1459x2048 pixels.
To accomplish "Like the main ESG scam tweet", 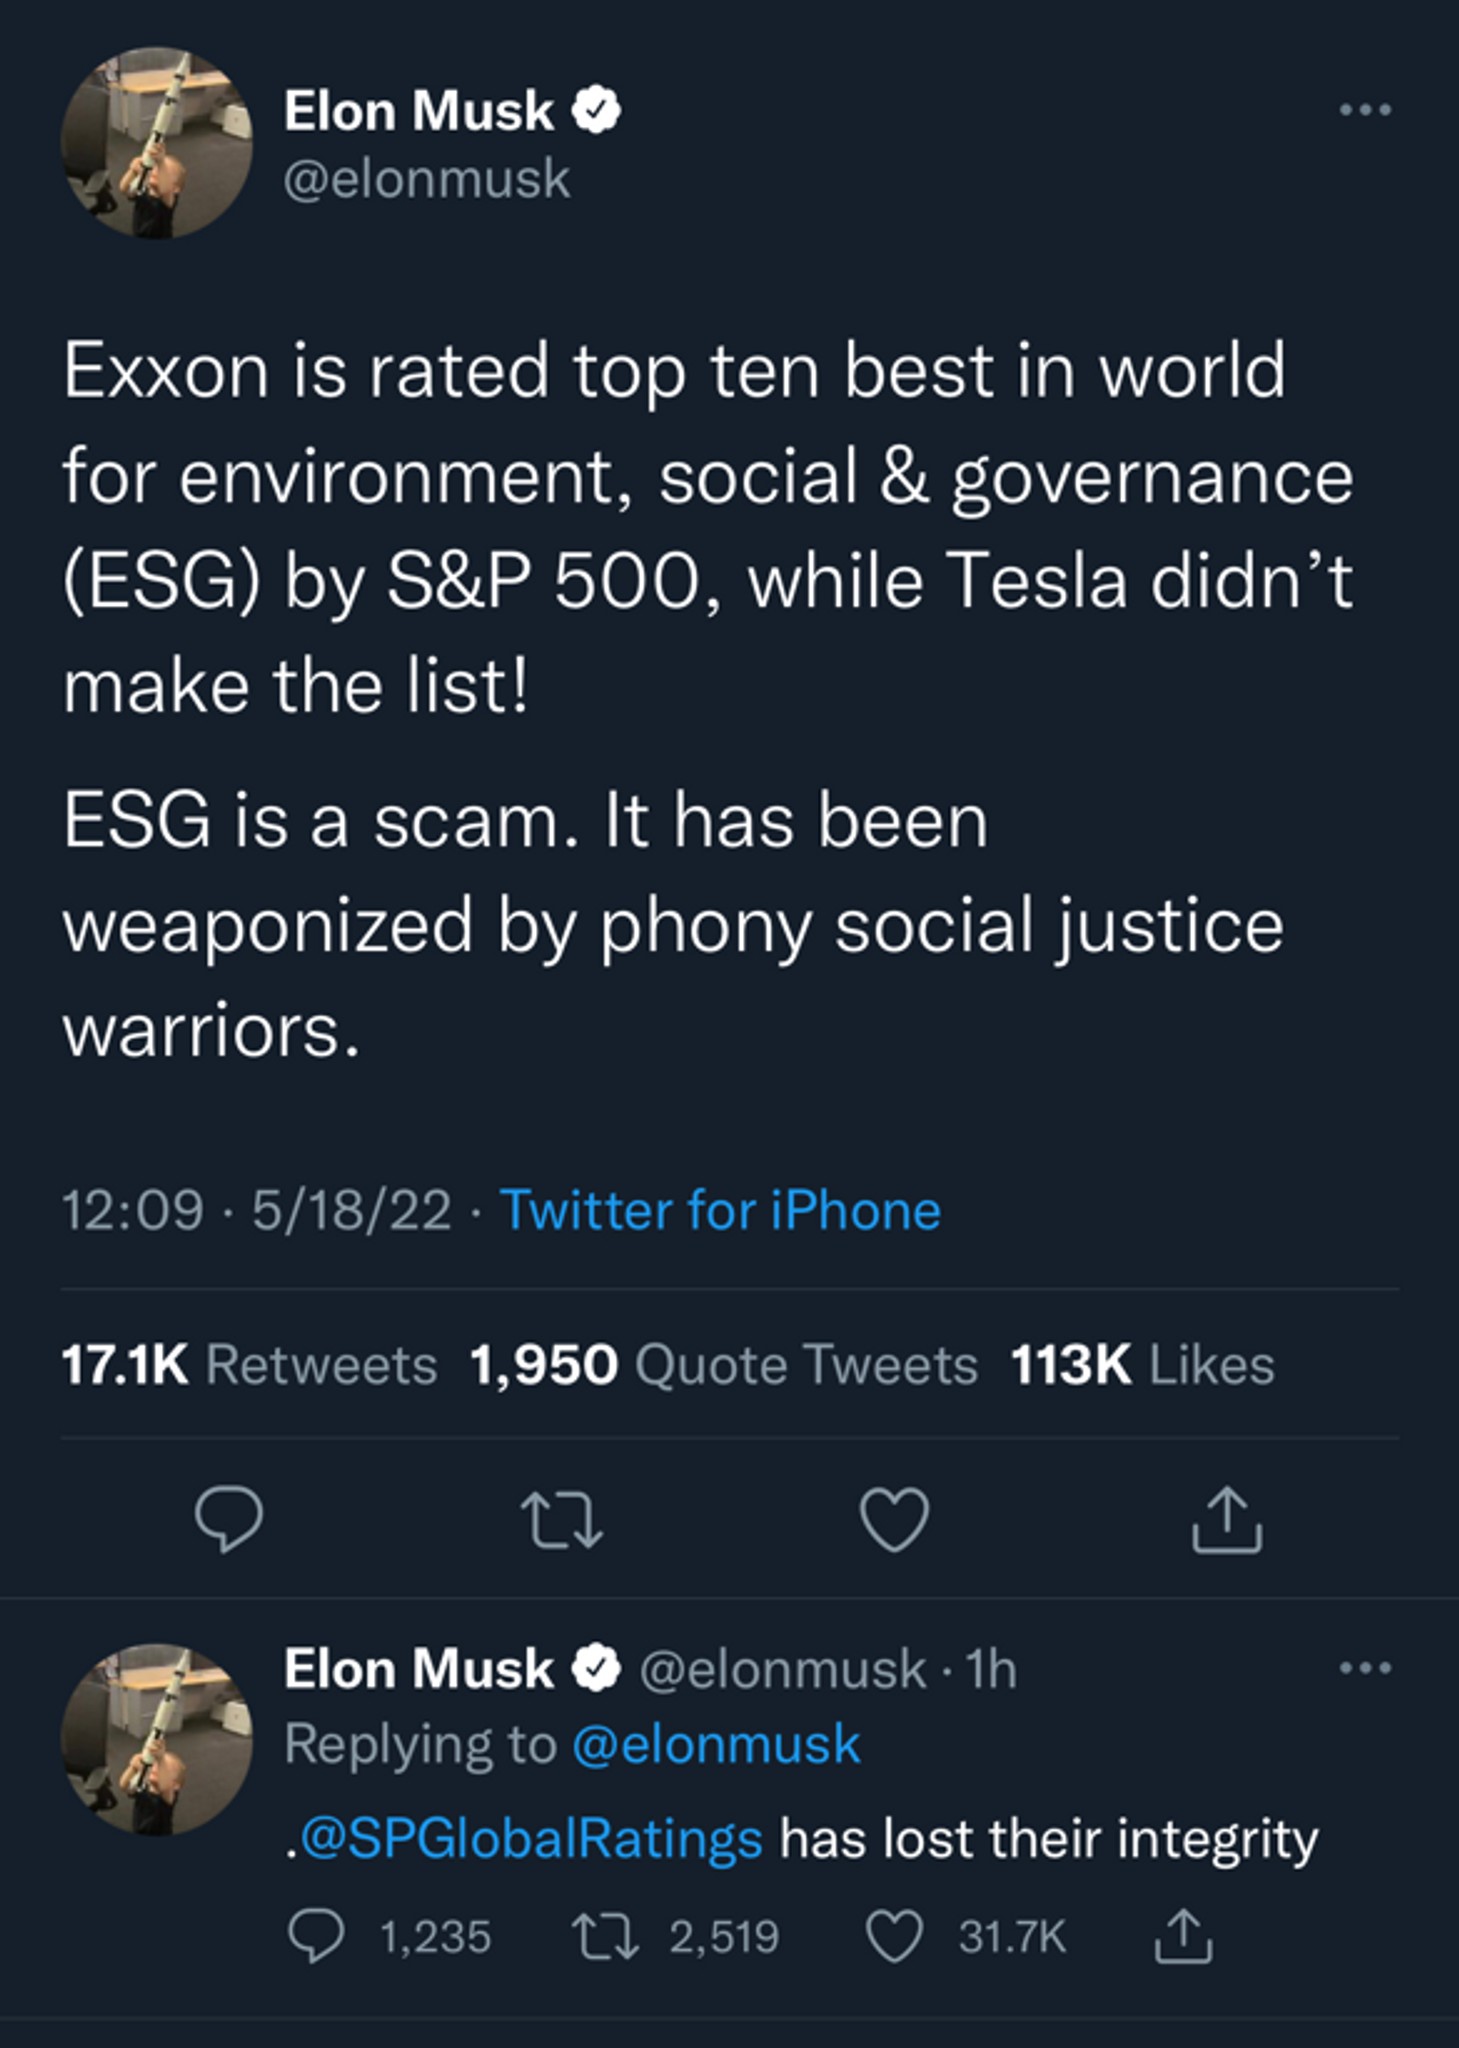I will point(895,1520).
